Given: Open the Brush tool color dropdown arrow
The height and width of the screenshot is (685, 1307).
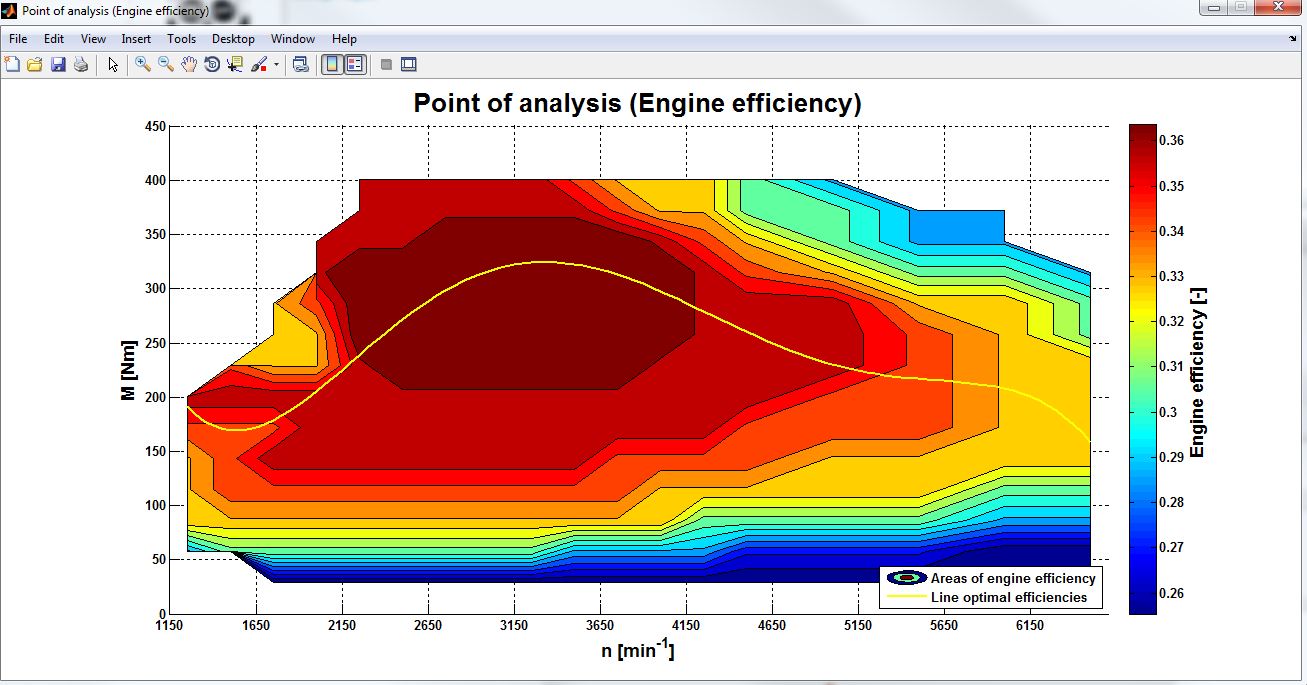Looking at the screenshot, I should pyautogui.click(x=276, y=64).
